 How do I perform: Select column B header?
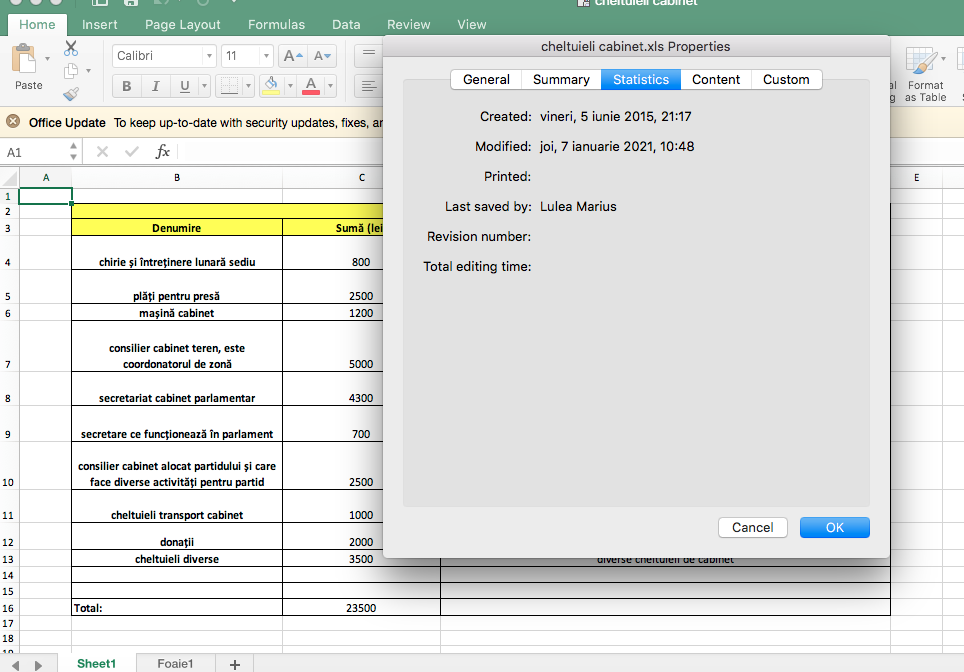pyautogui.click(x=177, y=178)
